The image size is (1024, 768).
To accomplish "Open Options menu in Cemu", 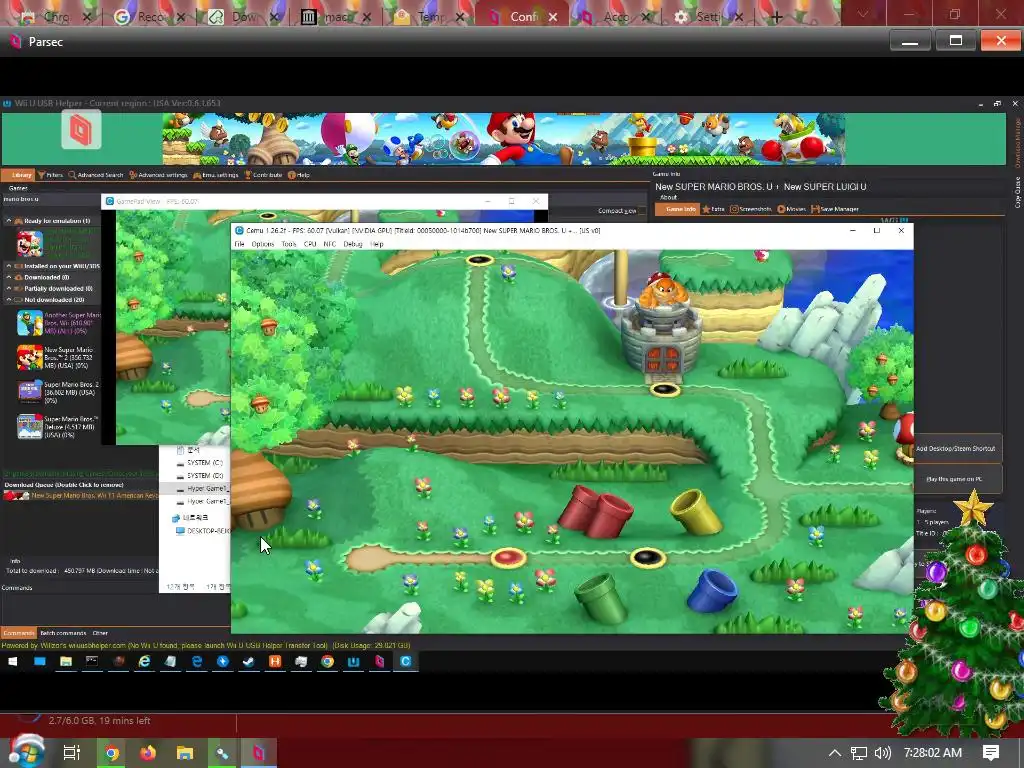I will [x=263, y=244].
